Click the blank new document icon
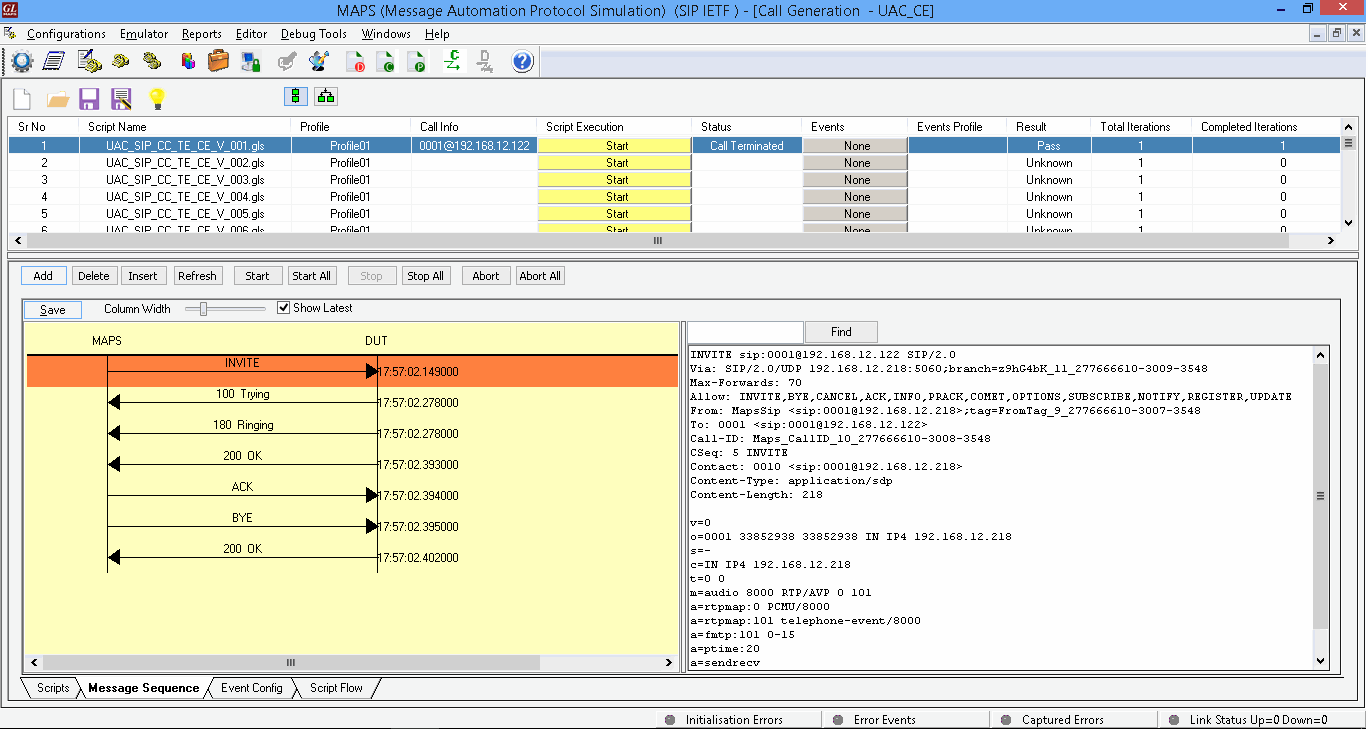The image size is (1368, 729). (23, 98)
